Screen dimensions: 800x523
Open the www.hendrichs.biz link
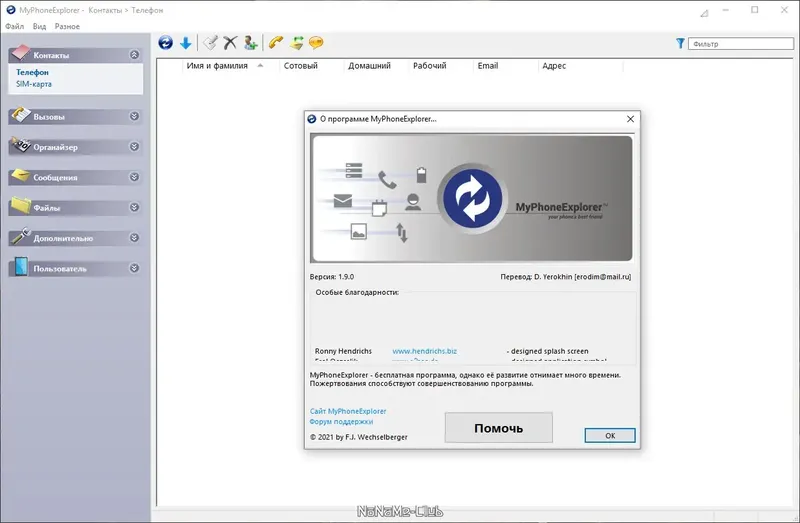(x=424, y=351)
